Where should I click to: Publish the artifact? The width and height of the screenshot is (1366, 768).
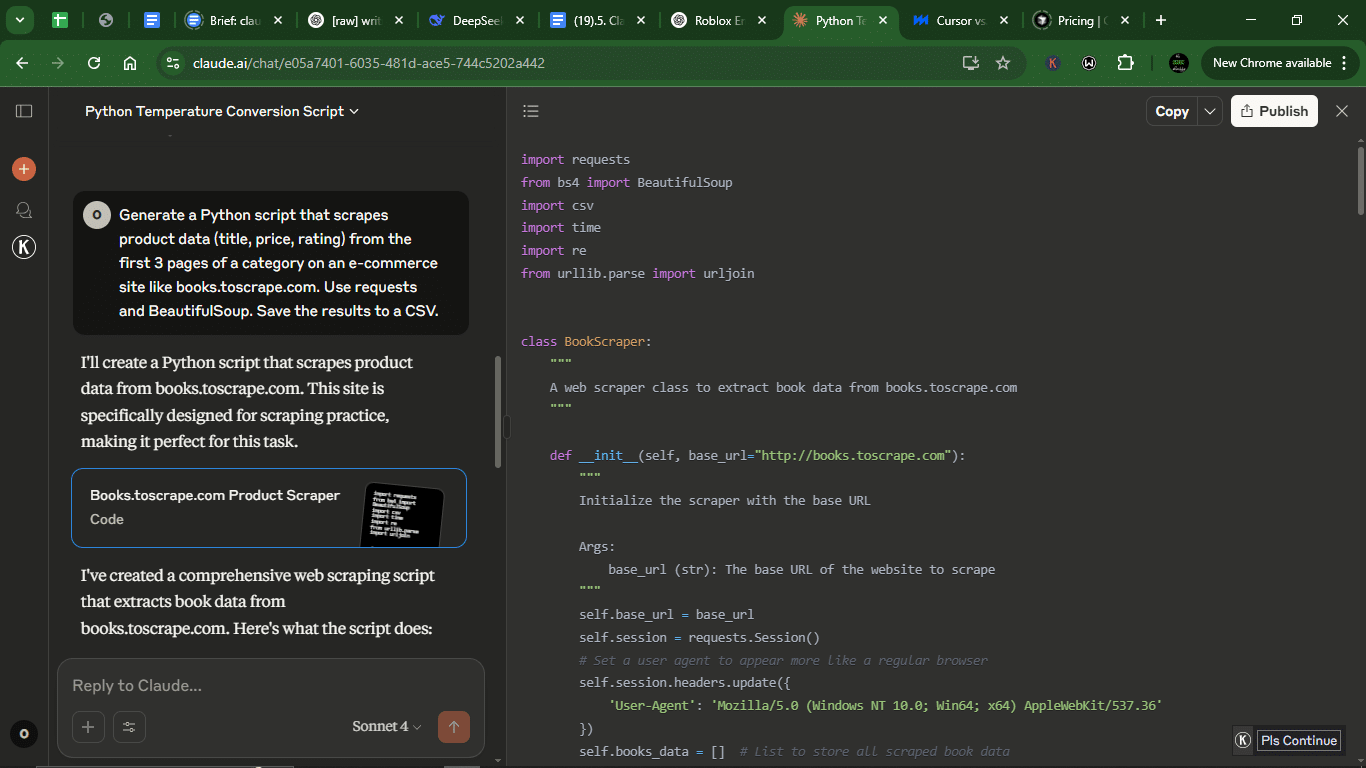coord(1274,111)
